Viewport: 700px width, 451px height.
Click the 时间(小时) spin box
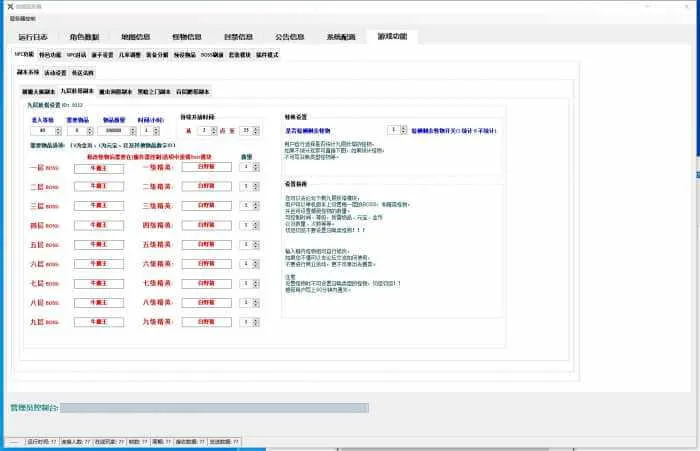tap(150, 131)
